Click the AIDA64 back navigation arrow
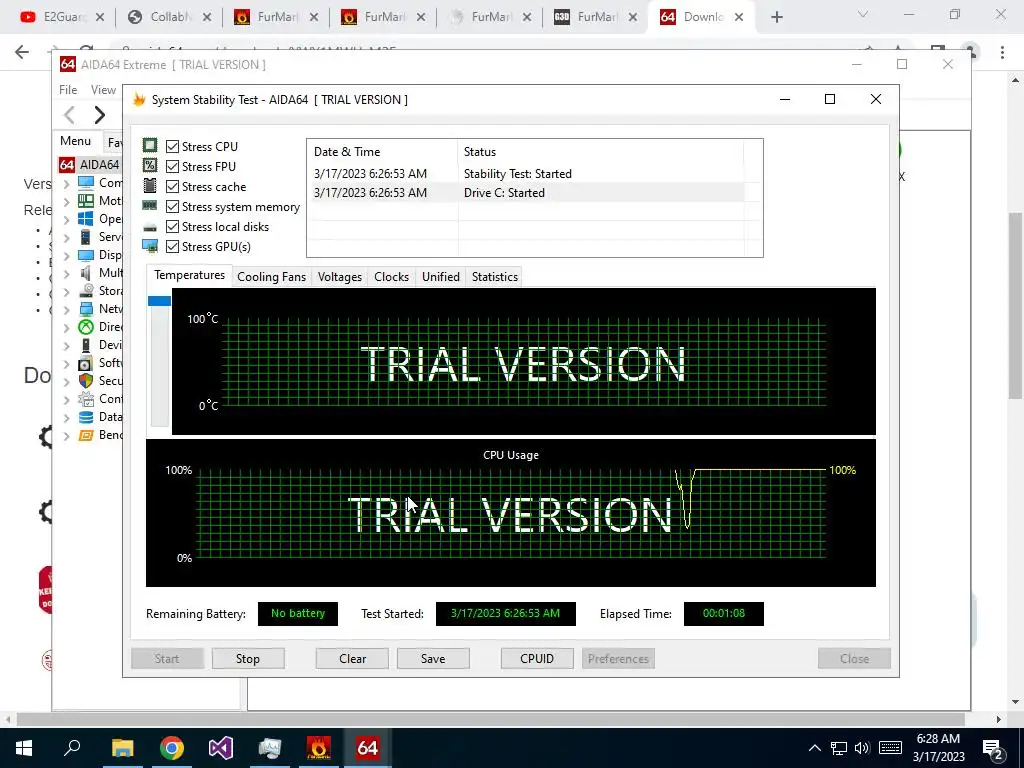 click(70, 115)
